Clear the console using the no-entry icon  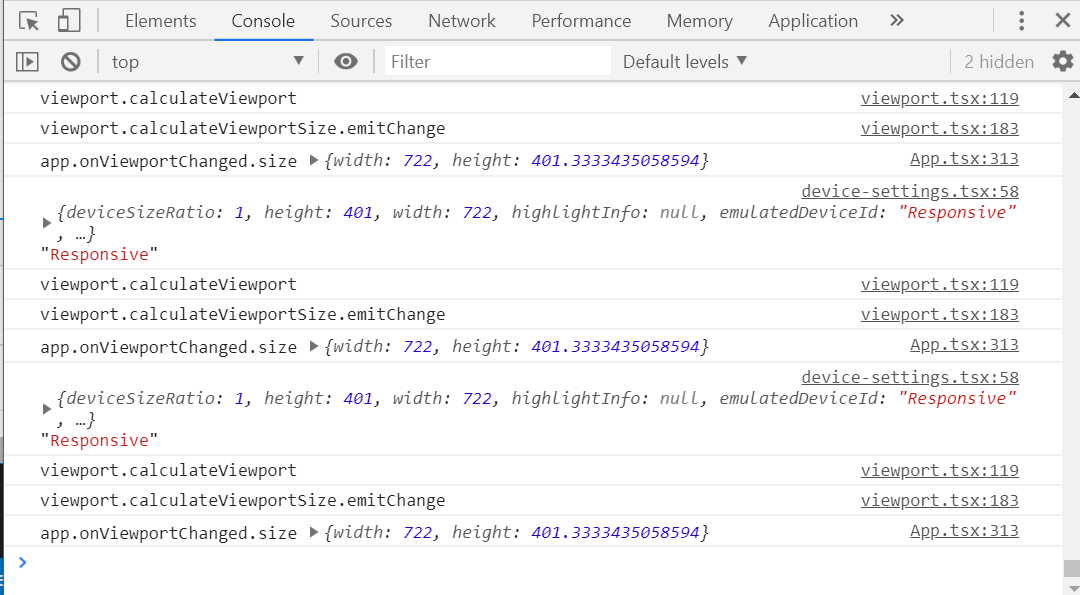pos(70,61)
